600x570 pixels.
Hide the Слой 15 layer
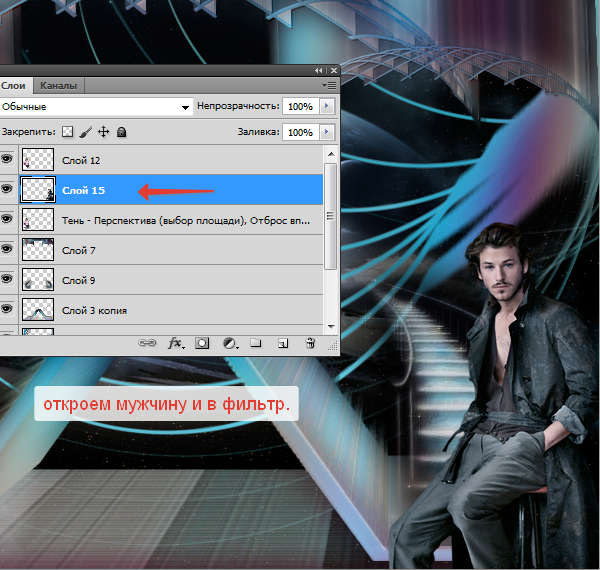6,189
